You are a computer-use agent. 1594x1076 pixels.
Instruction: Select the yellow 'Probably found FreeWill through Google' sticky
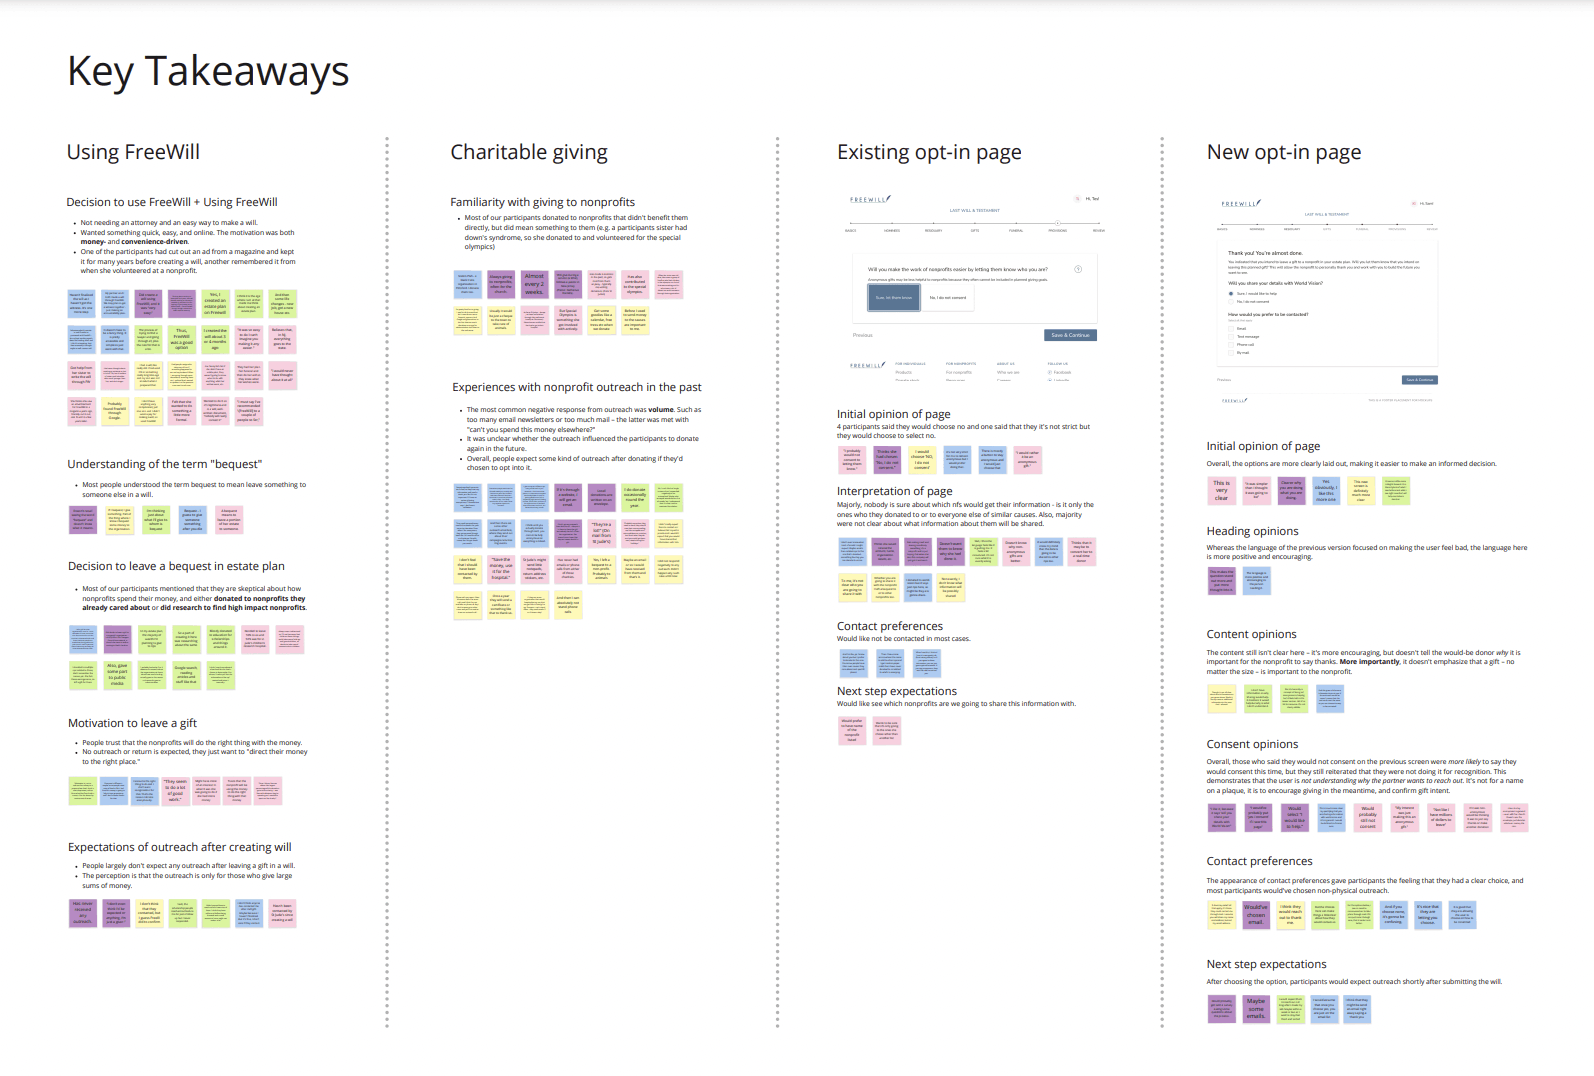click(115, 411)
